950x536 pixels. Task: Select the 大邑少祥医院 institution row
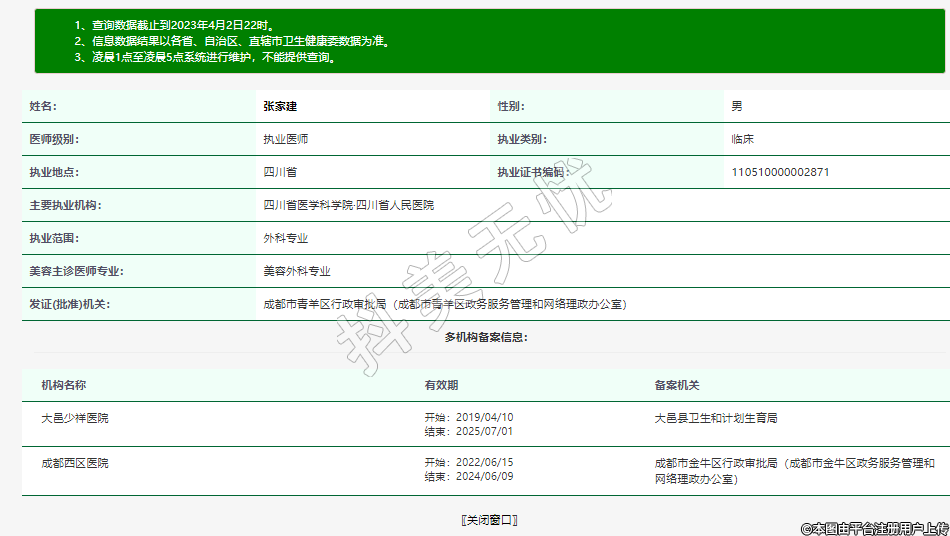click(75, 418)
